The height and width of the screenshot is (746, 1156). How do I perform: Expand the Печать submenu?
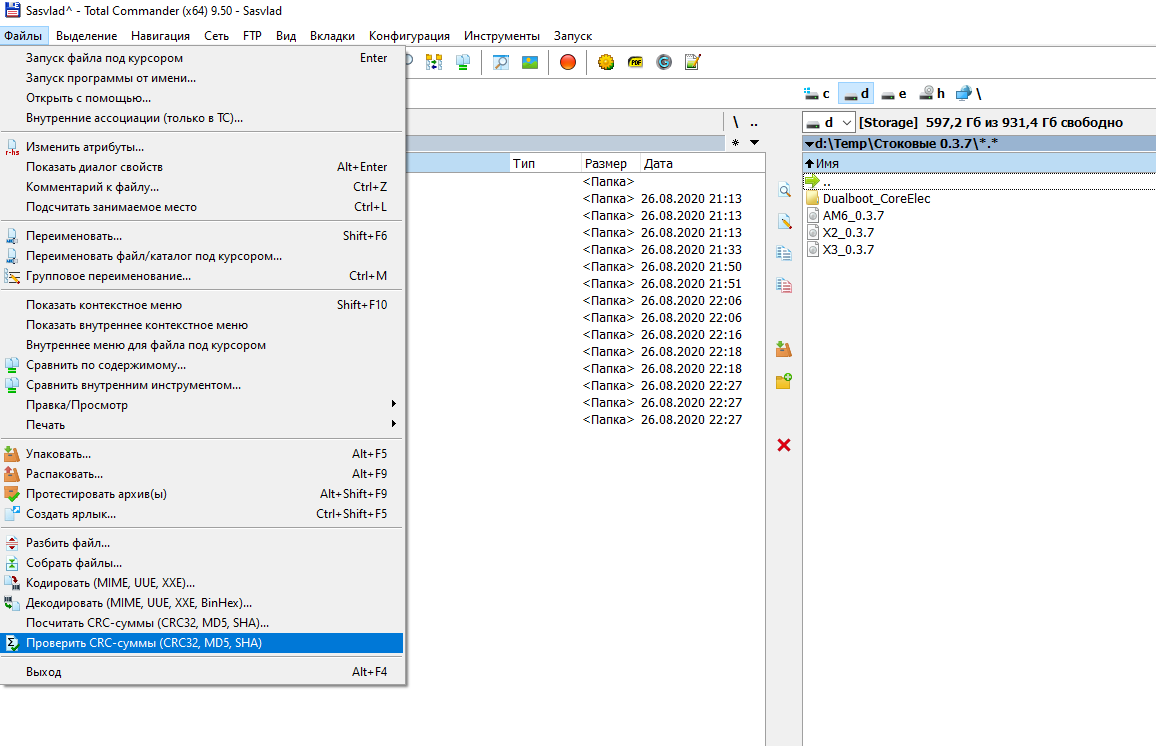click(x=202, y=425)
